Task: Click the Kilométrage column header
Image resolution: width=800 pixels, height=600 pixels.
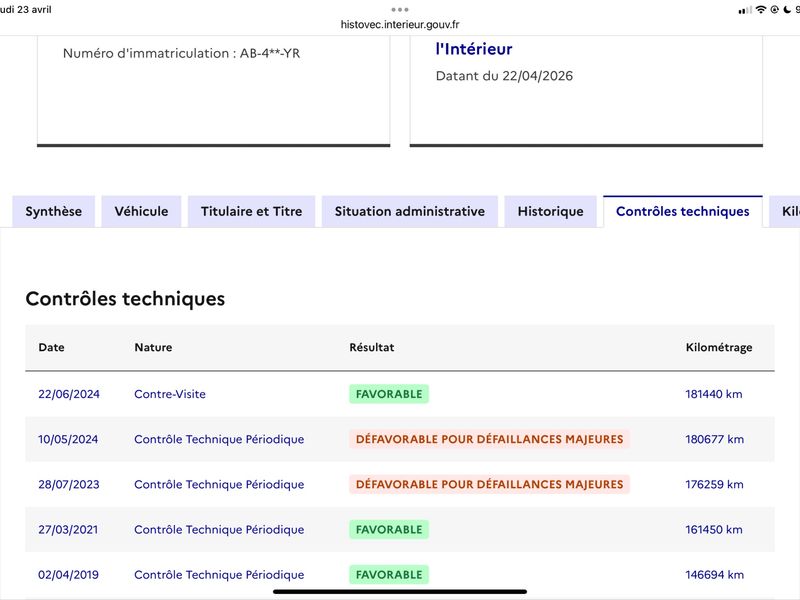Action: (x=719, y=347)
